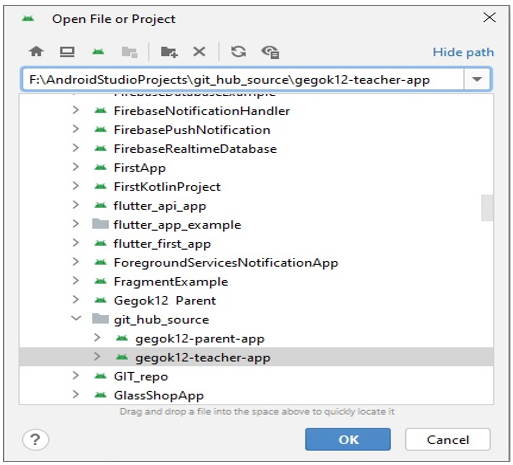Click the Hide path link
The width and height of the screenshot is (513, 465).
pyautogui.click(x=463, y=52)
